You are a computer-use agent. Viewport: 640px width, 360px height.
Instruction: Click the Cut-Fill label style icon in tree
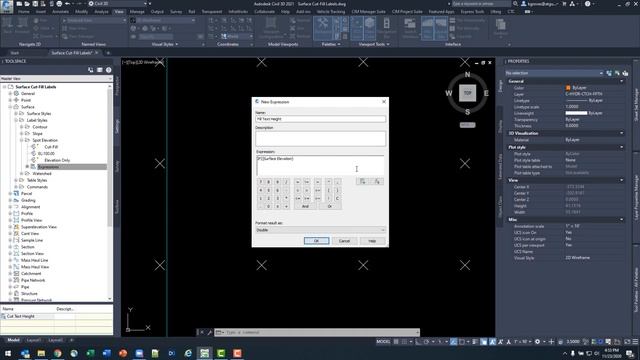tap(34, 147)
